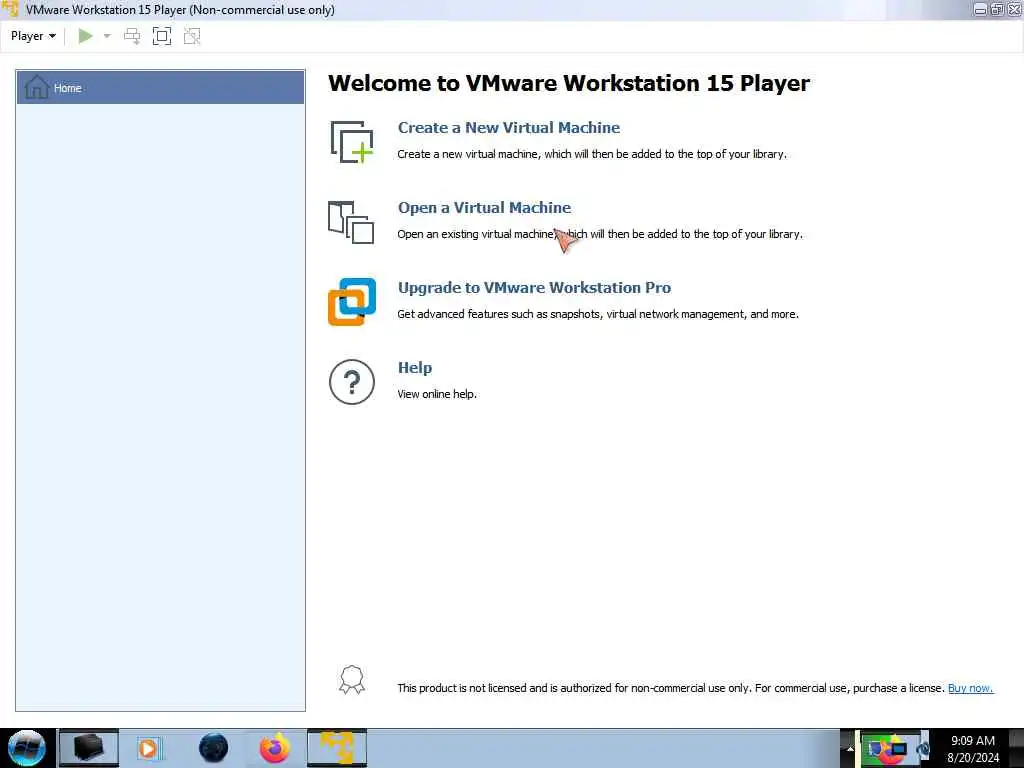Click the open virtual machine icon
This screenshot has width=1024, height=768.
pyautogui.click(x=351, y=222)
